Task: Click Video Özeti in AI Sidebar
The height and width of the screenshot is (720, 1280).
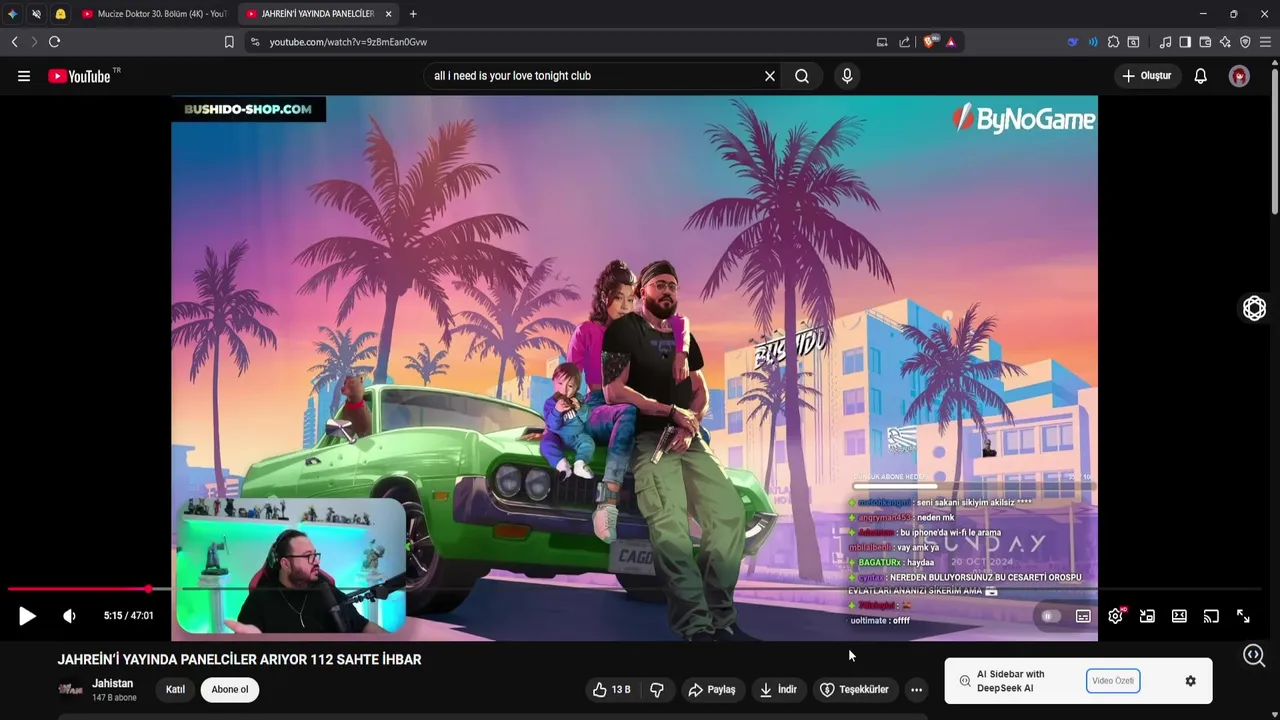Action: 1113,681
